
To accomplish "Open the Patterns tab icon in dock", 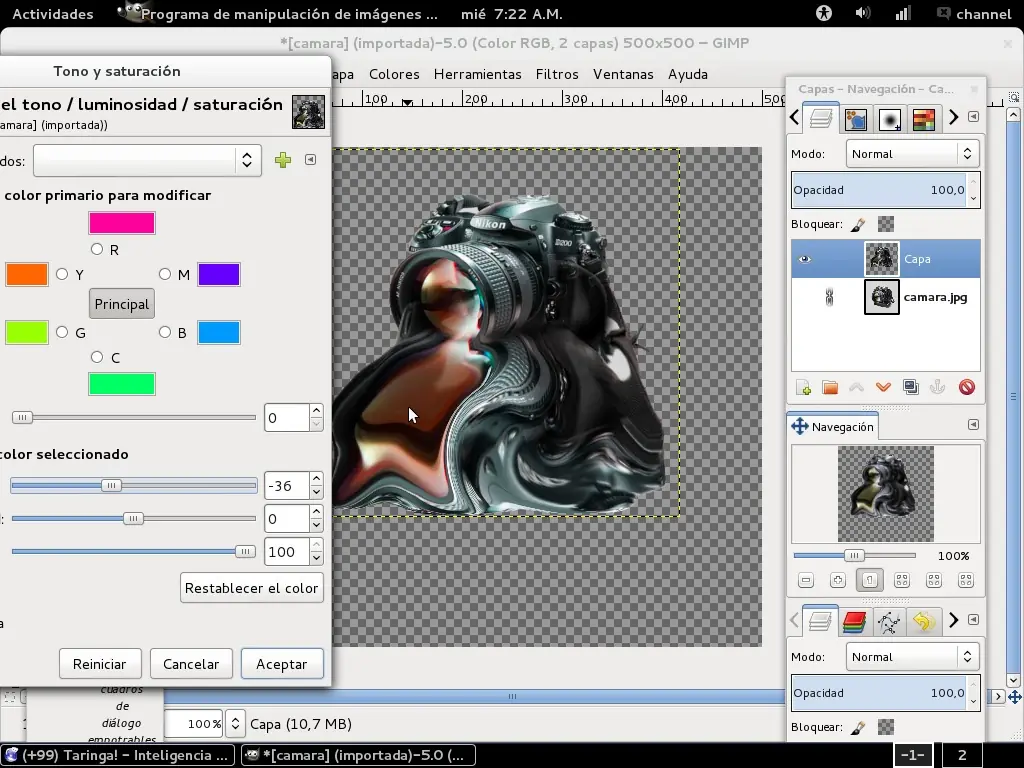I will pos(923,120).
